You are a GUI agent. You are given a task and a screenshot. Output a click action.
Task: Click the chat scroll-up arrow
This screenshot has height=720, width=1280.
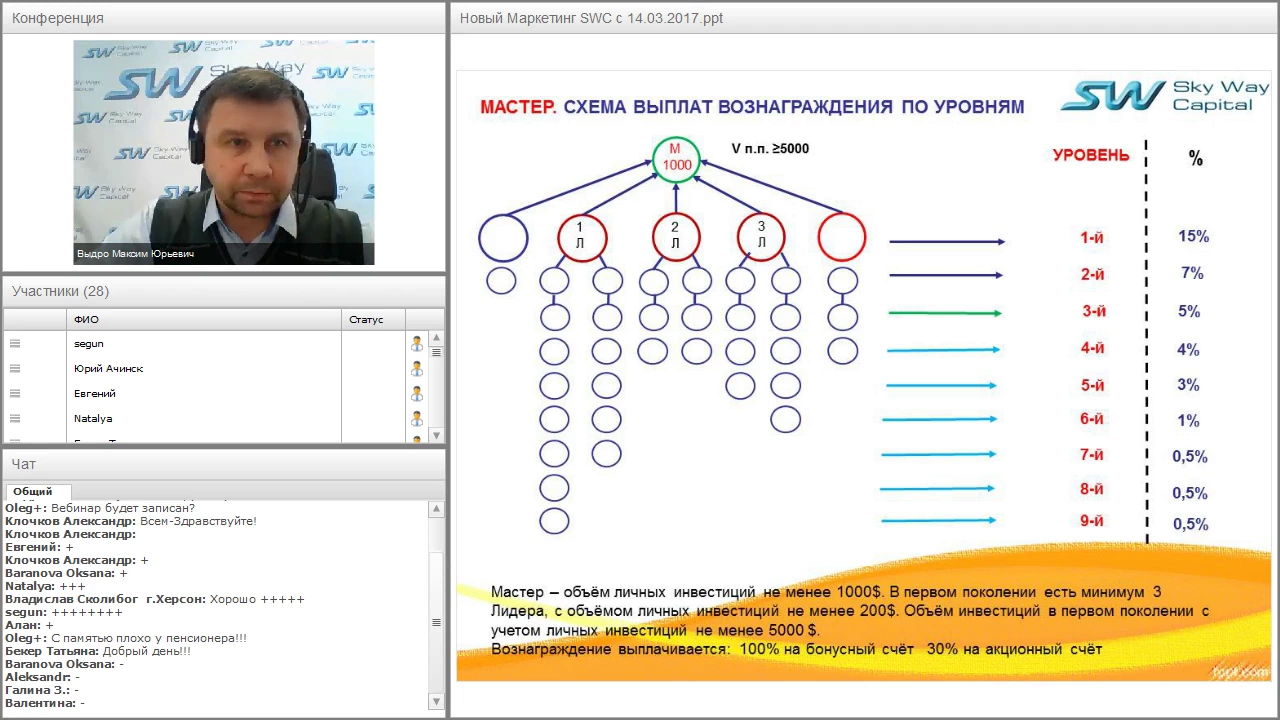point(436,509)
